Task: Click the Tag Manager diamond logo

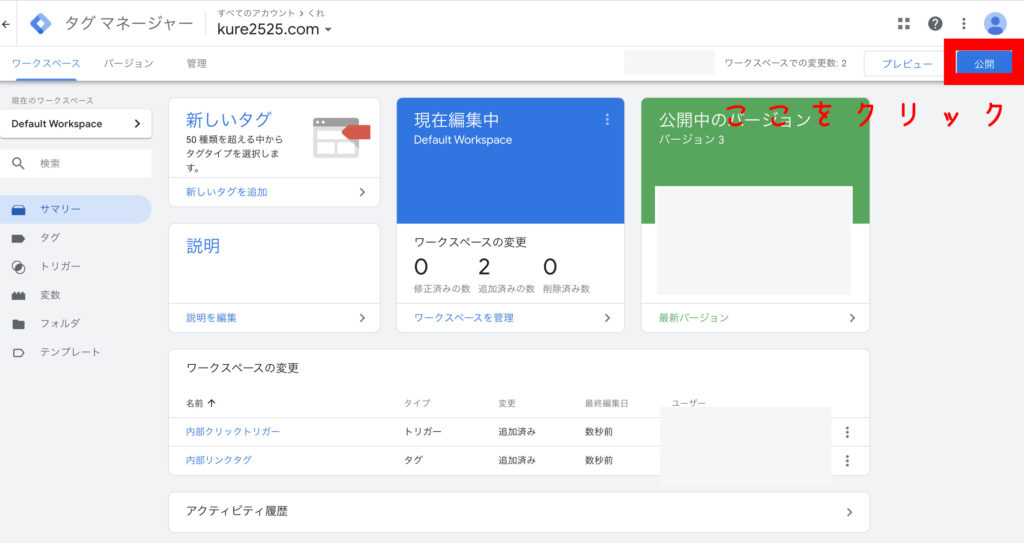Action: pos(40,24)
